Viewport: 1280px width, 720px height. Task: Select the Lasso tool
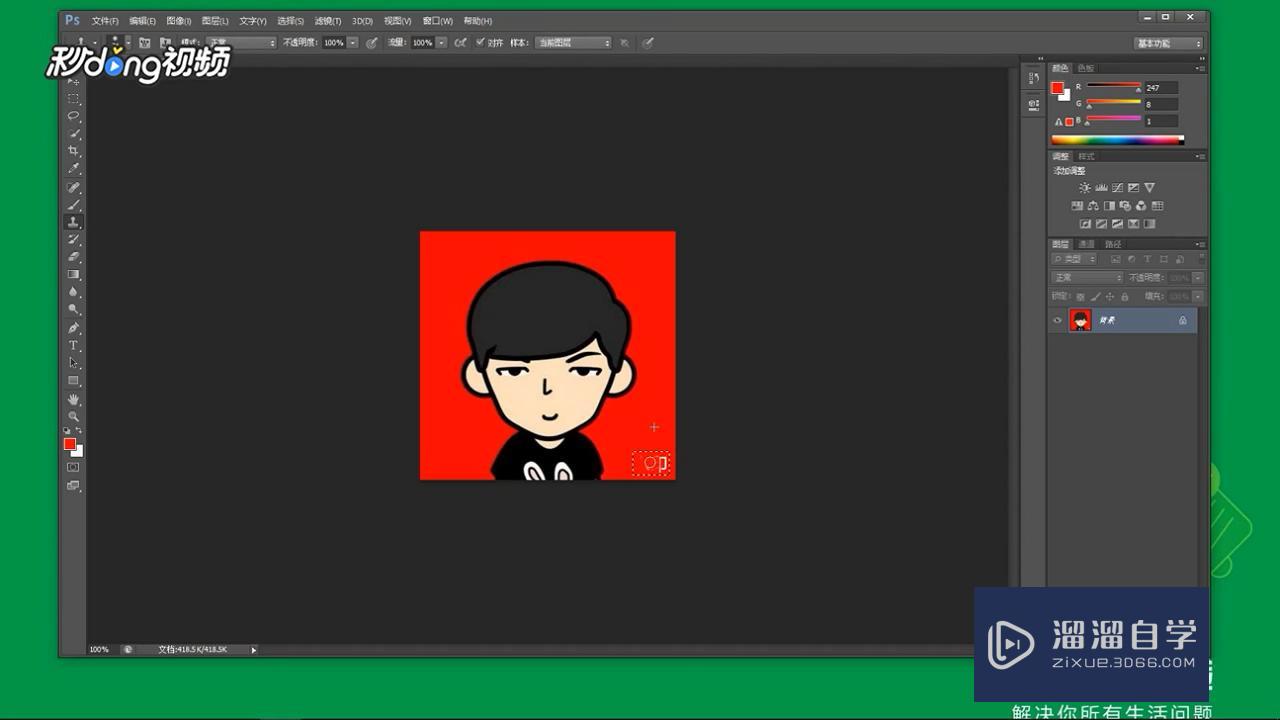(x=73, y=116)
